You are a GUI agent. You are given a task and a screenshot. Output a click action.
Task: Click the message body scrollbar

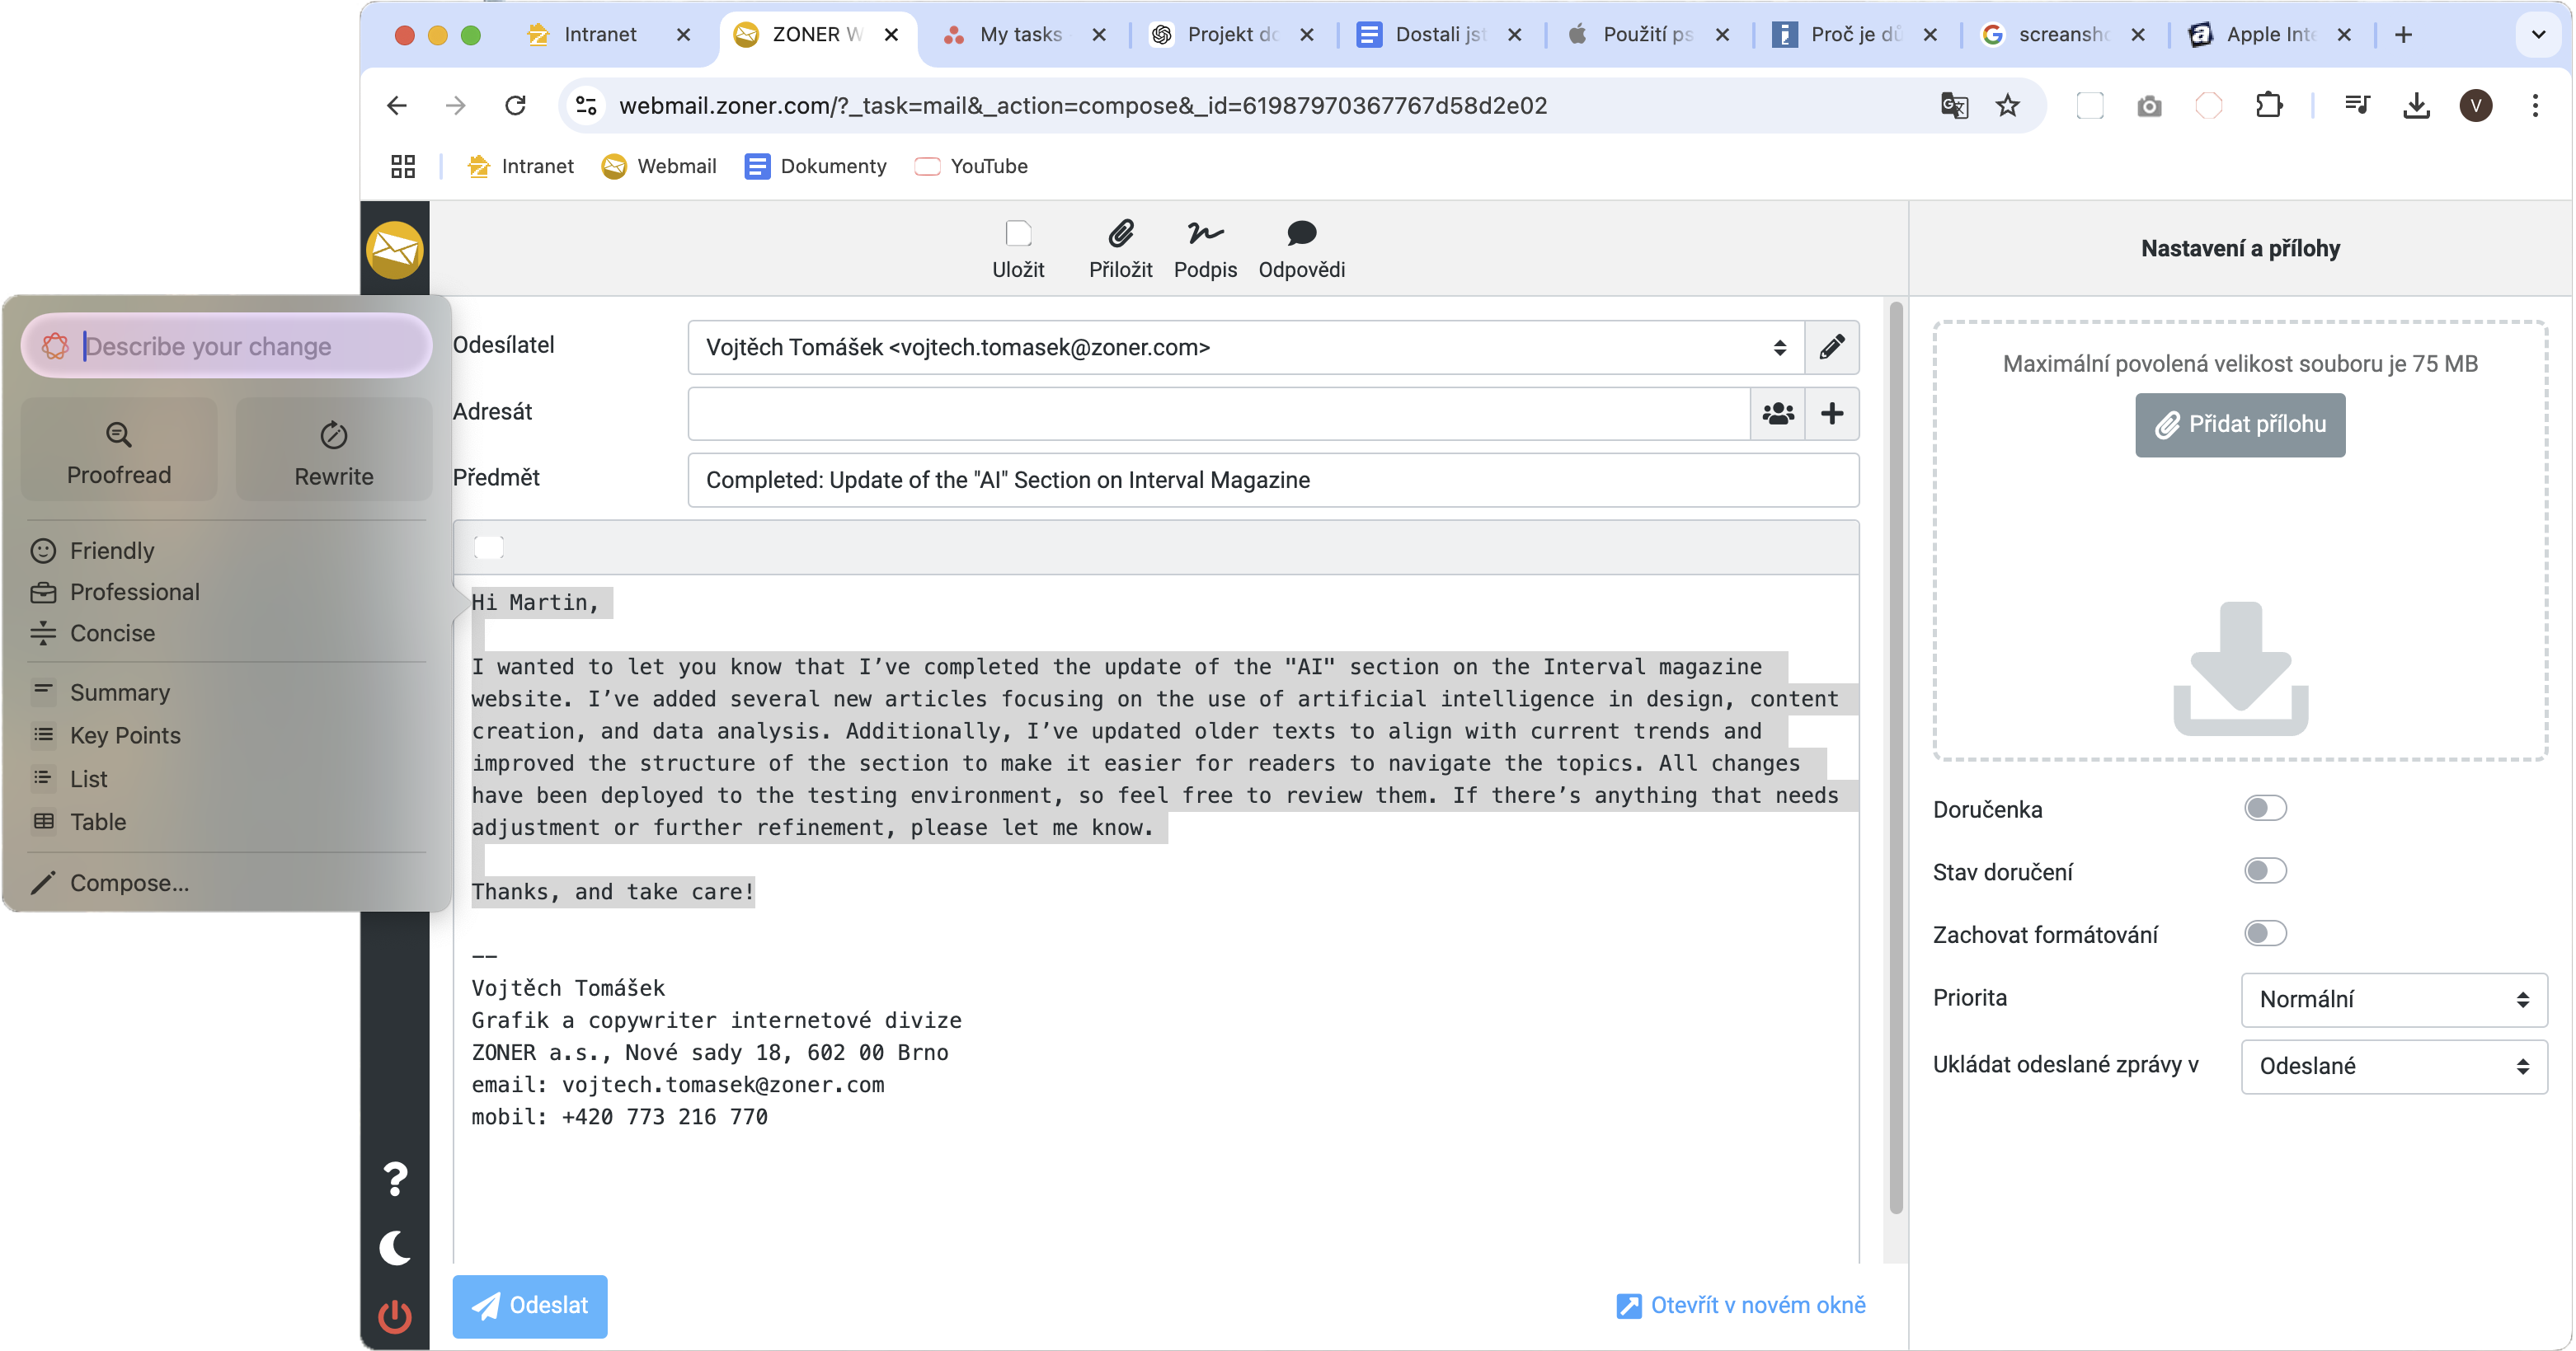point(1895,757)
